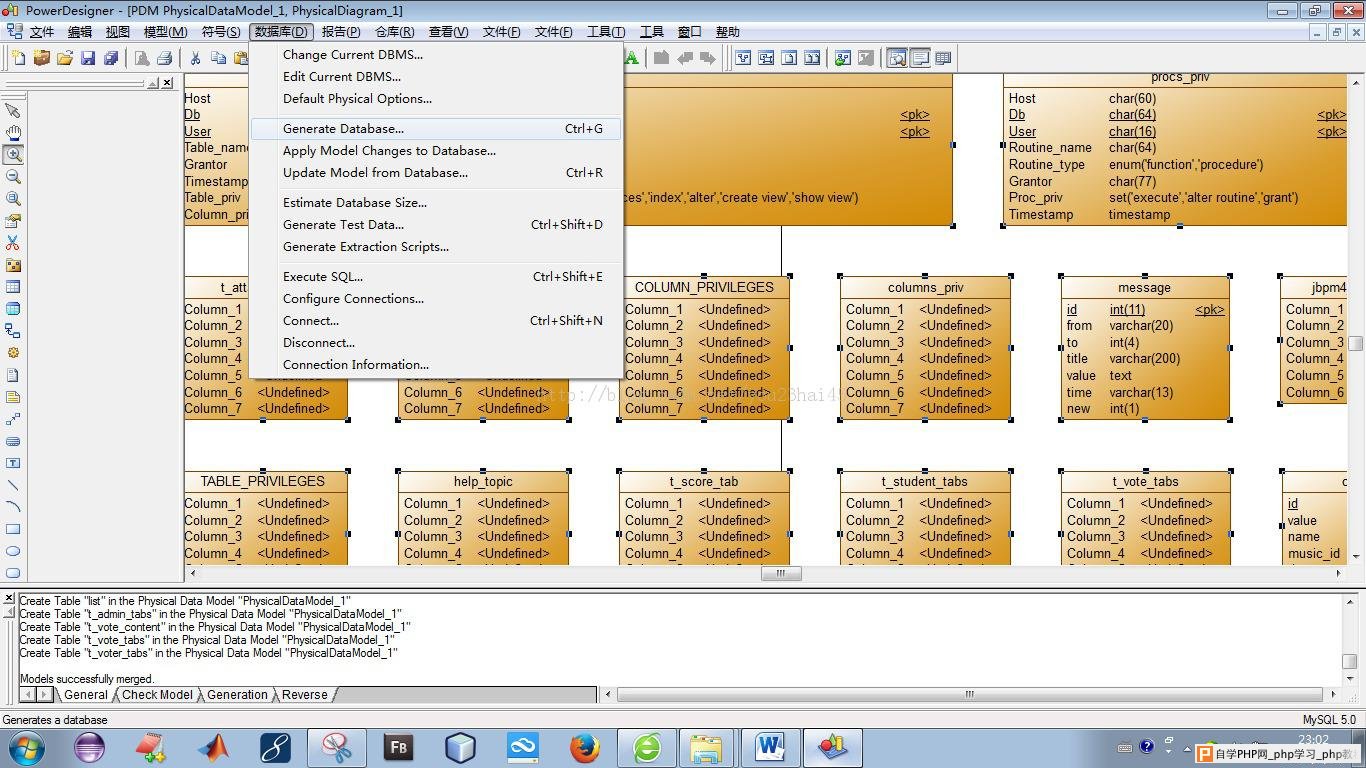The width and height of the screenshot is (1366, 768).
Task: Click the t_score_tab table header
Action: 704,481
